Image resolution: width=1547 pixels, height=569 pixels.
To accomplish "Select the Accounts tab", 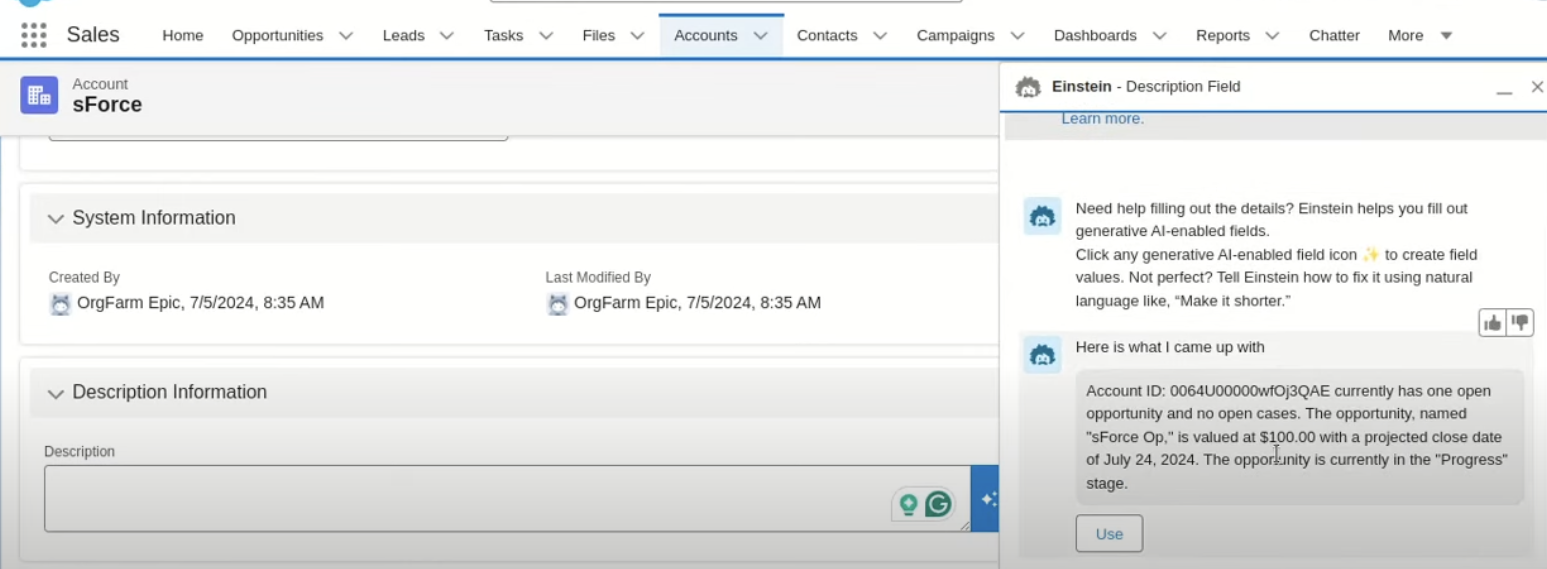I will pyautogui.click(x=706, y=35).
